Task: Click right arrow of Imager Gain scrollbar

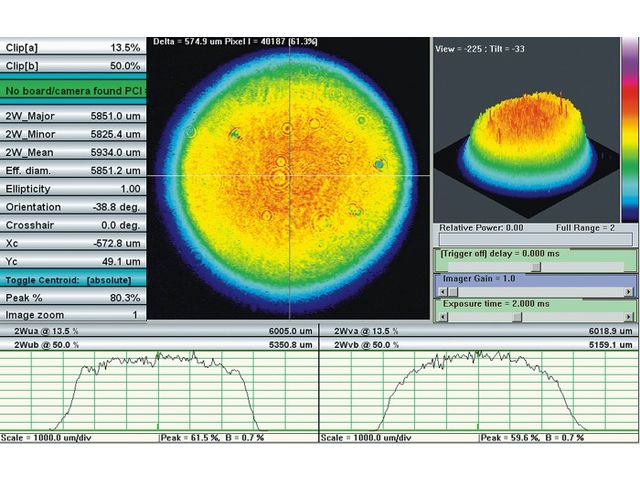Action: coord(629,292)
